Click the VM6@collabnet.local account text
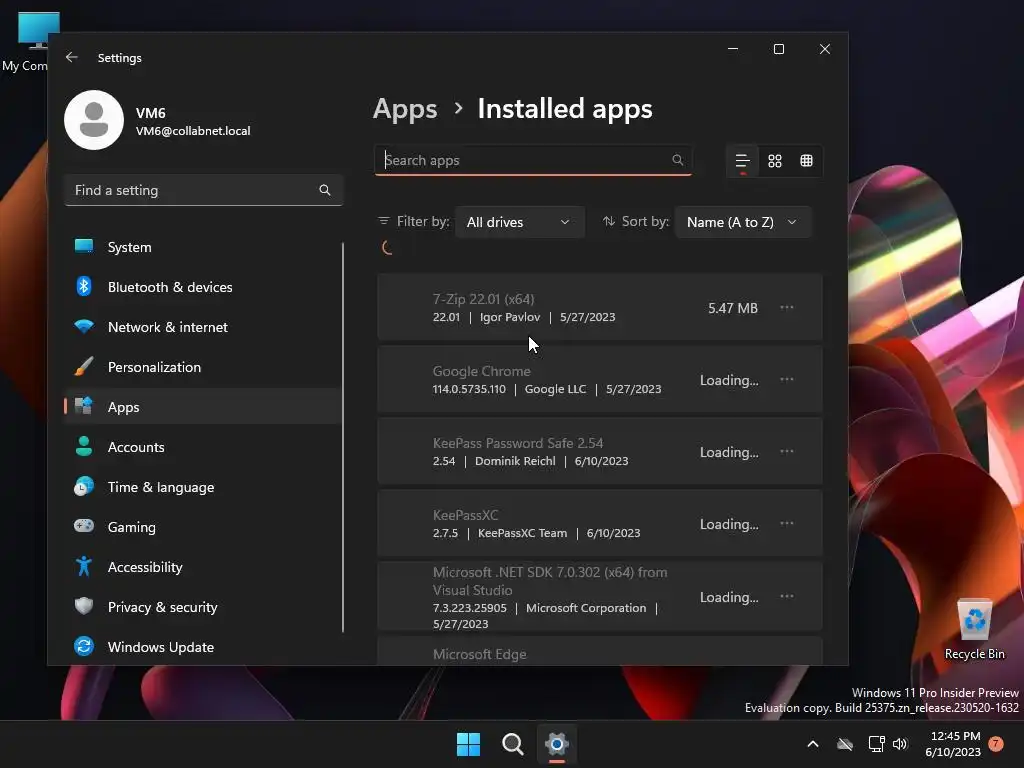The width and height of the screenshot is (1024, 768). point(193,131)
